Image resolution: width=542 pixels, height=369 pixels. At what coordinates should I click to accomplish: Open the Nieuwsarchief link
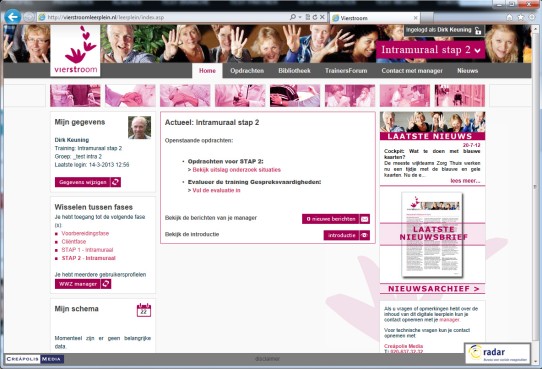point(432,288)
